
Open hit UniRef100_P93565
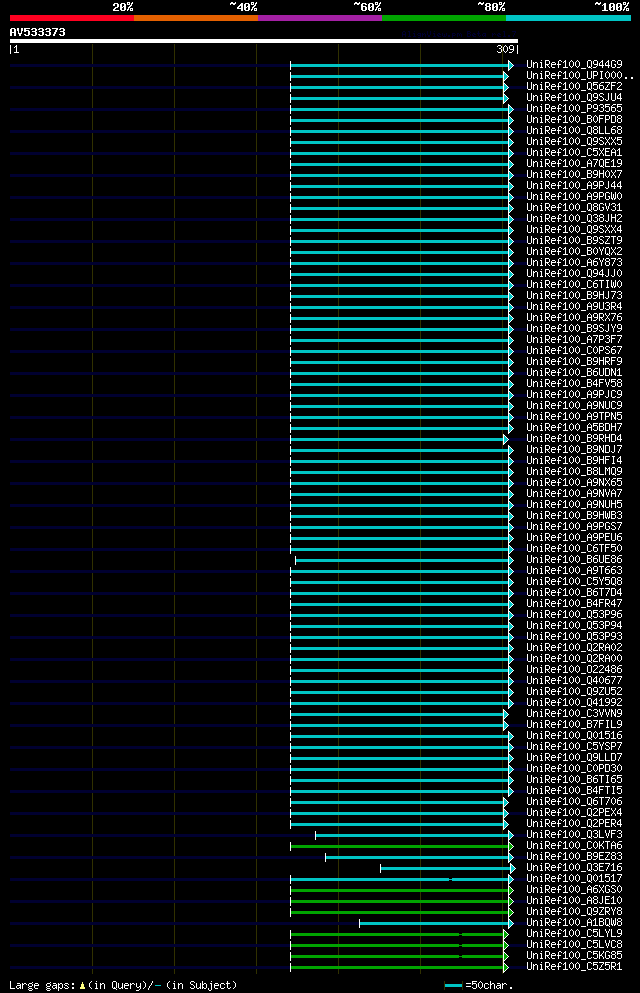point(574,109)
